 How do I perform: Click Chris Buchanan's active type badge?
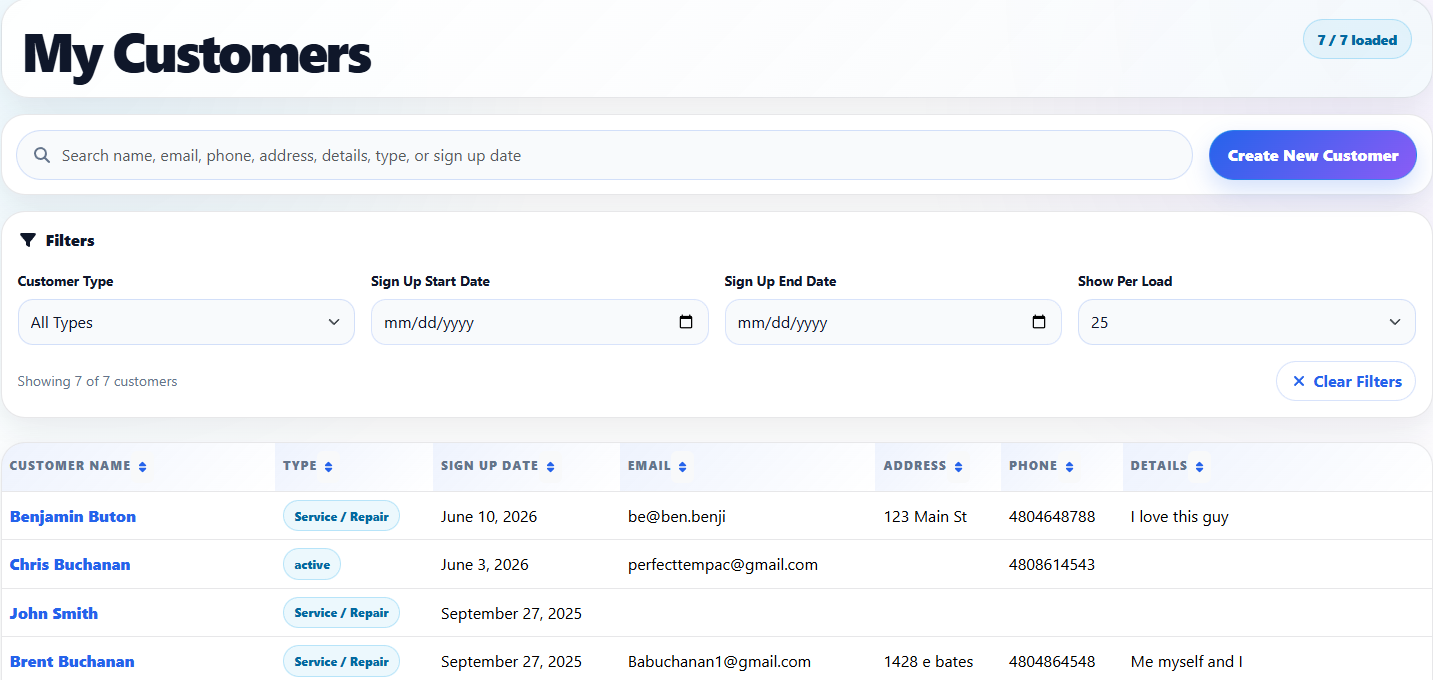coord(312,564)
